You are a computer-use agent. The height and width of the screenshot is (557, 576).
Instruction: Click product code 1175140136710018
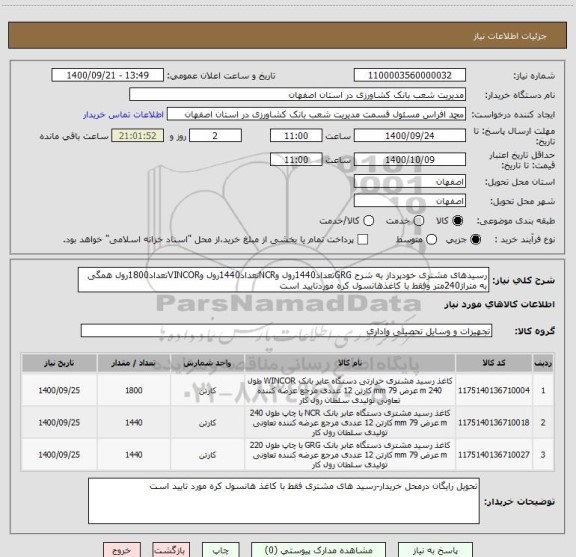point(494,423)
